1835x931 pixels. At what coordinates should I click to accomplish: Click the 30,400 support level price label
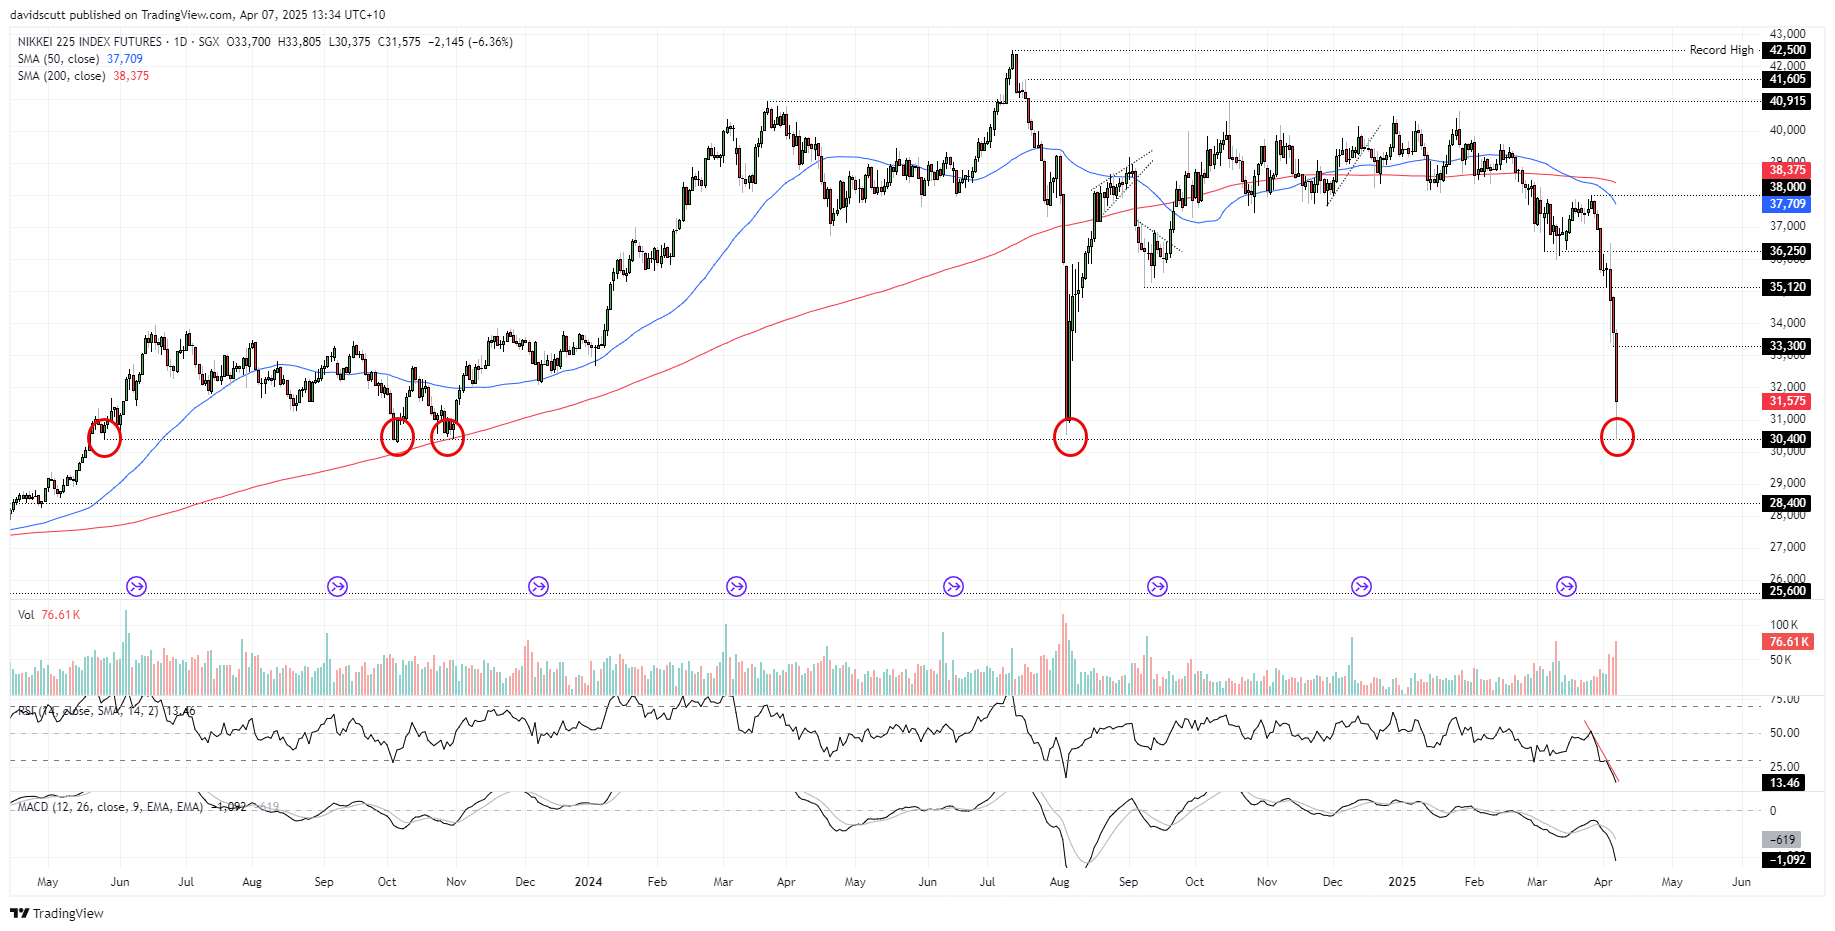tap(1786, 439)
